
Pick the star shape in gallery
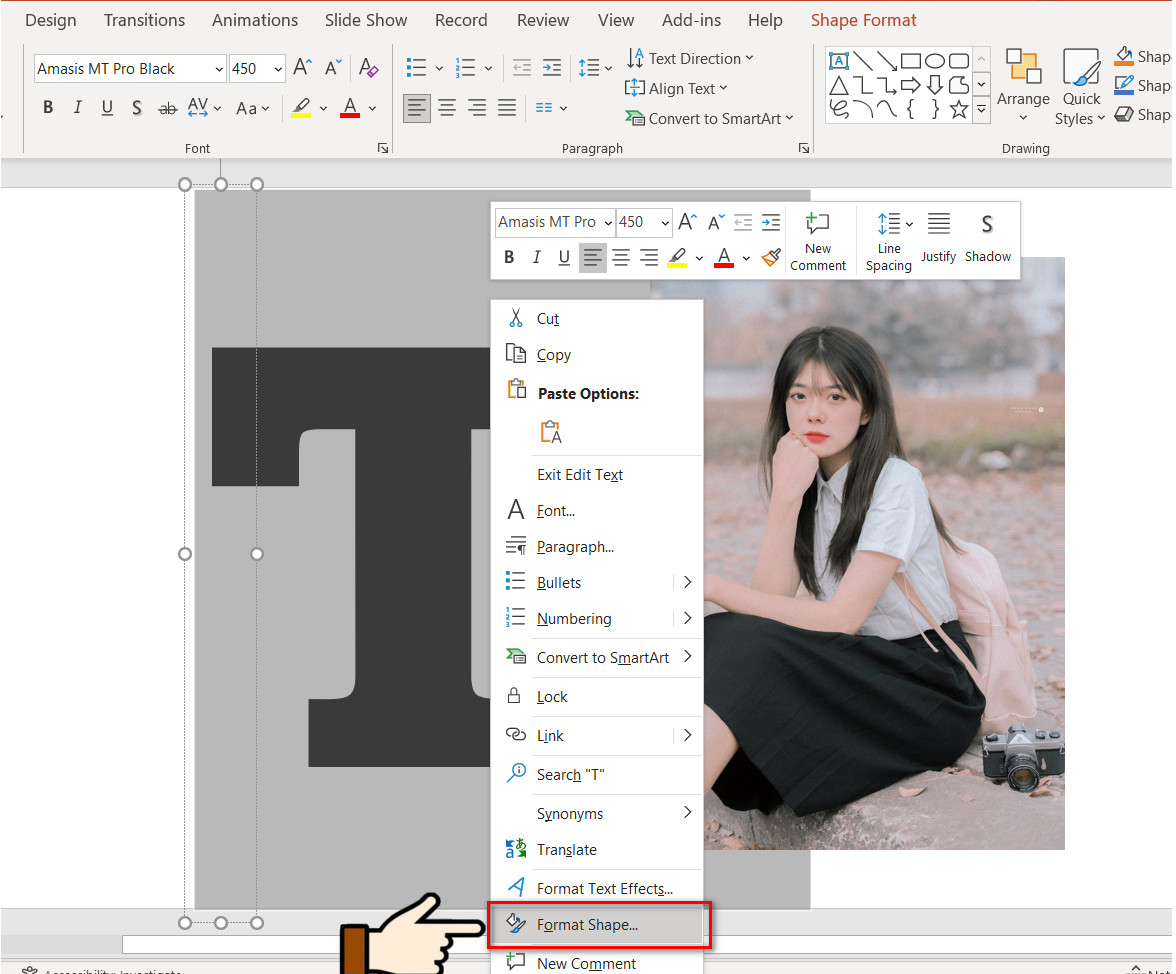(x=958, y=109)
